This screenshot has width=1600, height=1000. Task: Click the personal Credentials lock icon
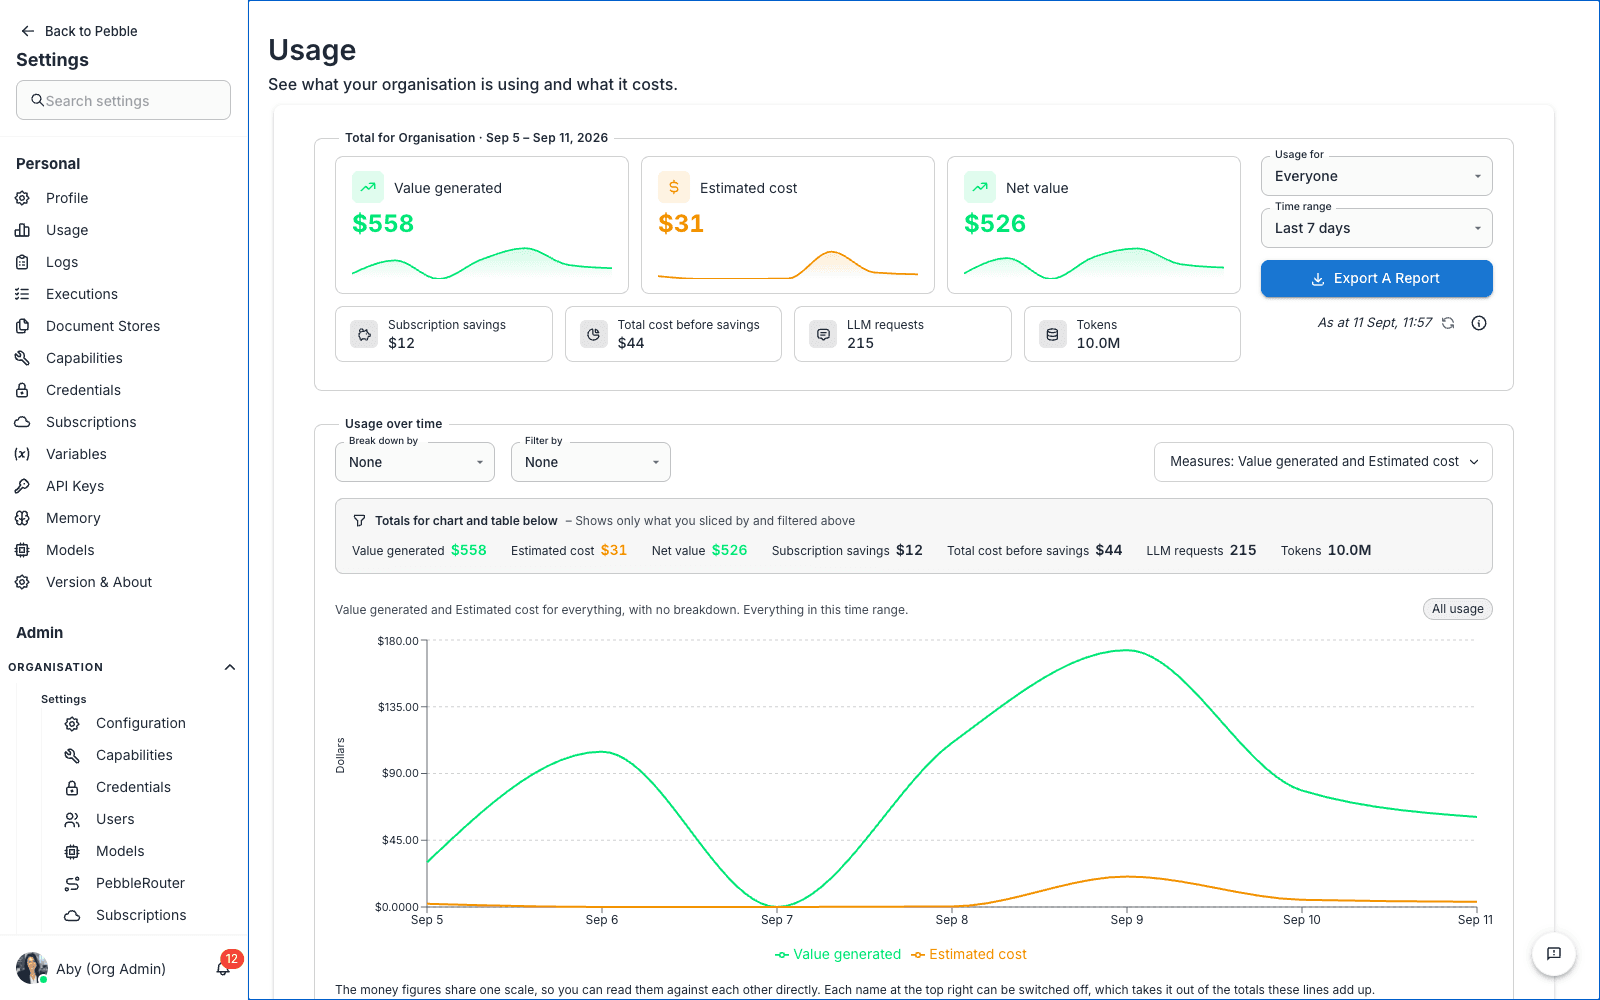click(x=22, y=390)
